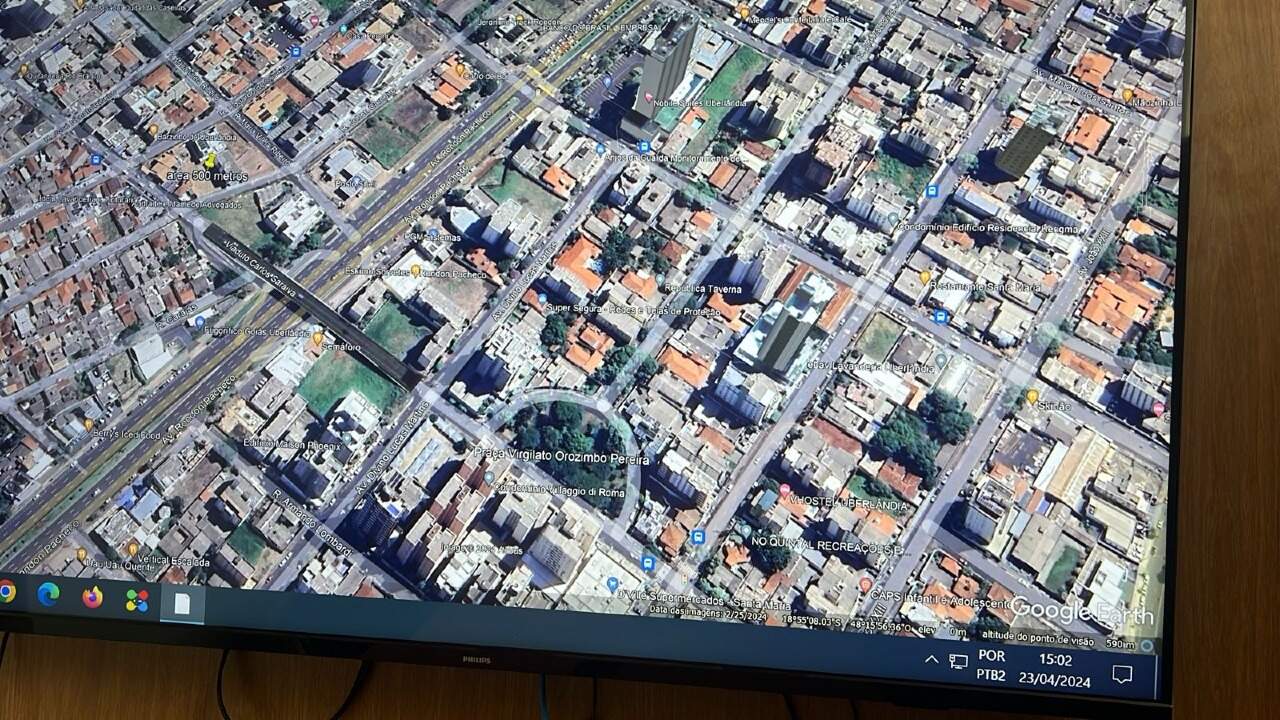Select Praça Virgilato Orozimbo Pereira label
Image resolution: width=1280 pixels, height=720 pixels.
point(561,458)
